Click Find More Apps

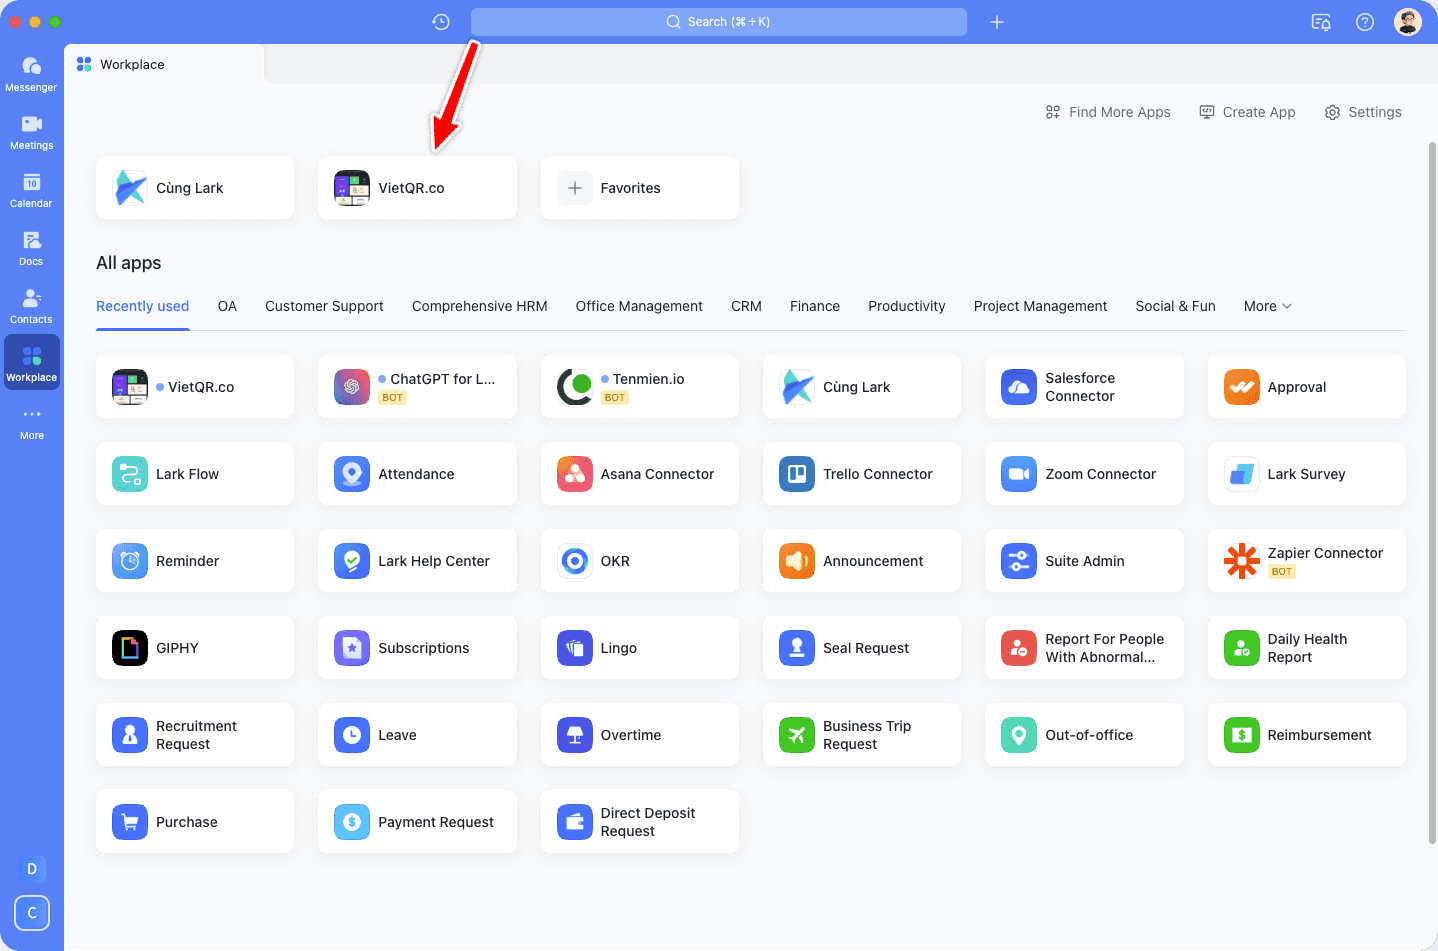[x=1108, y=112]
